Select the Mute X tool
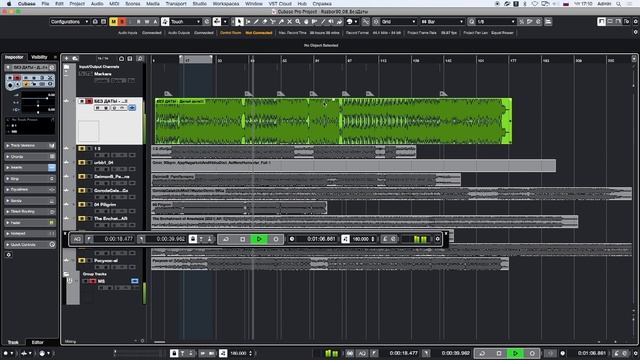 pos(289,22)
